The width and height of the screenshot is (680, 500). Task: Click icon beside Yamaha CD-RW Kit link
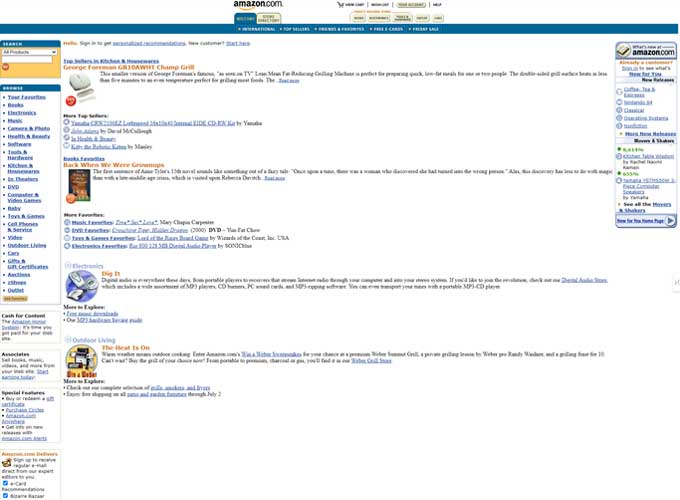[66, 123]
